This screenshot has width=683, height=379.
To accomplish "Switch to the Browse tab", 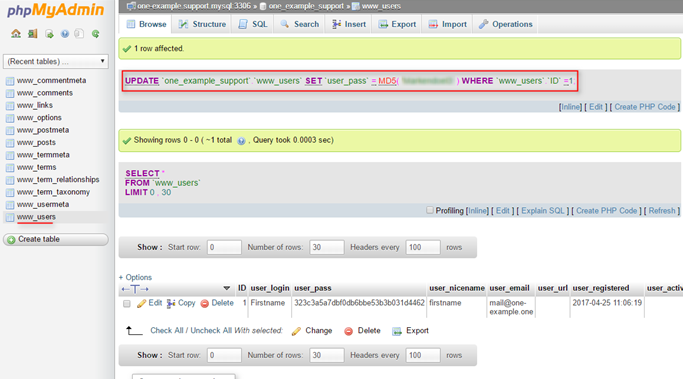I will tap(146, 24).
